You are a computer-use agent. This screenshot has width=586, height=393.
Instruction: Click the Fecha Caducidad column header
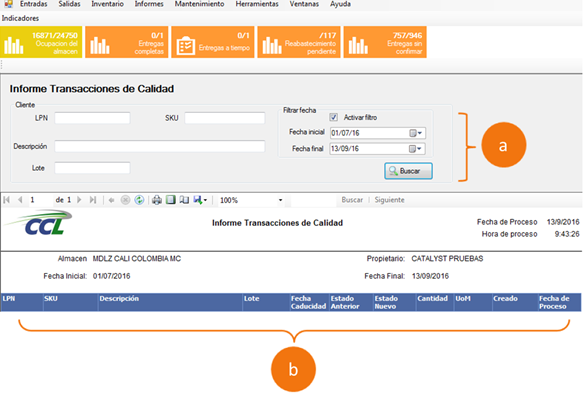(309, 302)
